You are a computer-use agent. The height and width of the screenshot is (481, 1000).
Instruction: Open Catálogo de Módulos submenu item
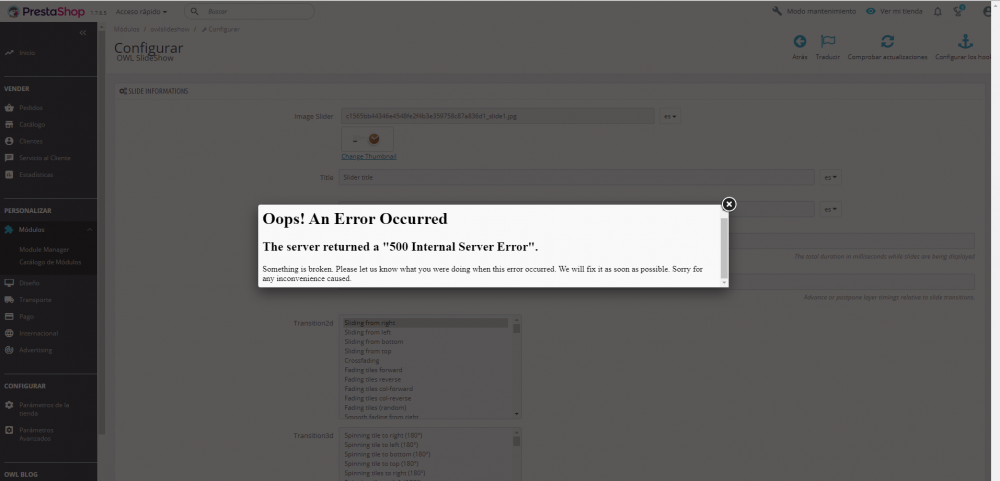(x=50, y=262)
